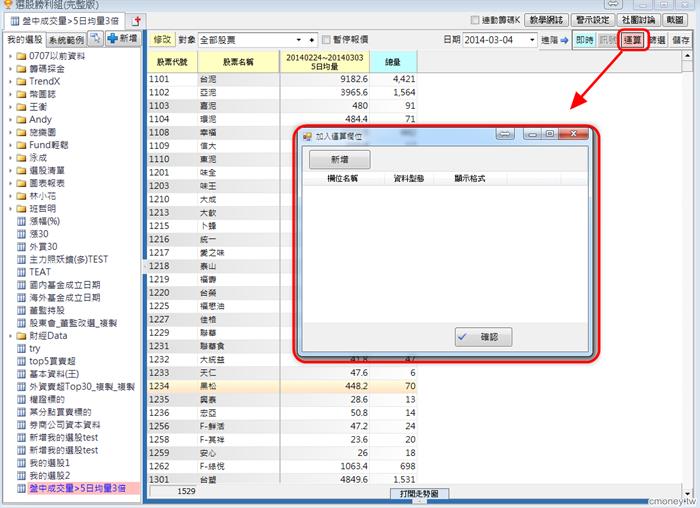Click the 總量 column header

[x=393, y=62]
